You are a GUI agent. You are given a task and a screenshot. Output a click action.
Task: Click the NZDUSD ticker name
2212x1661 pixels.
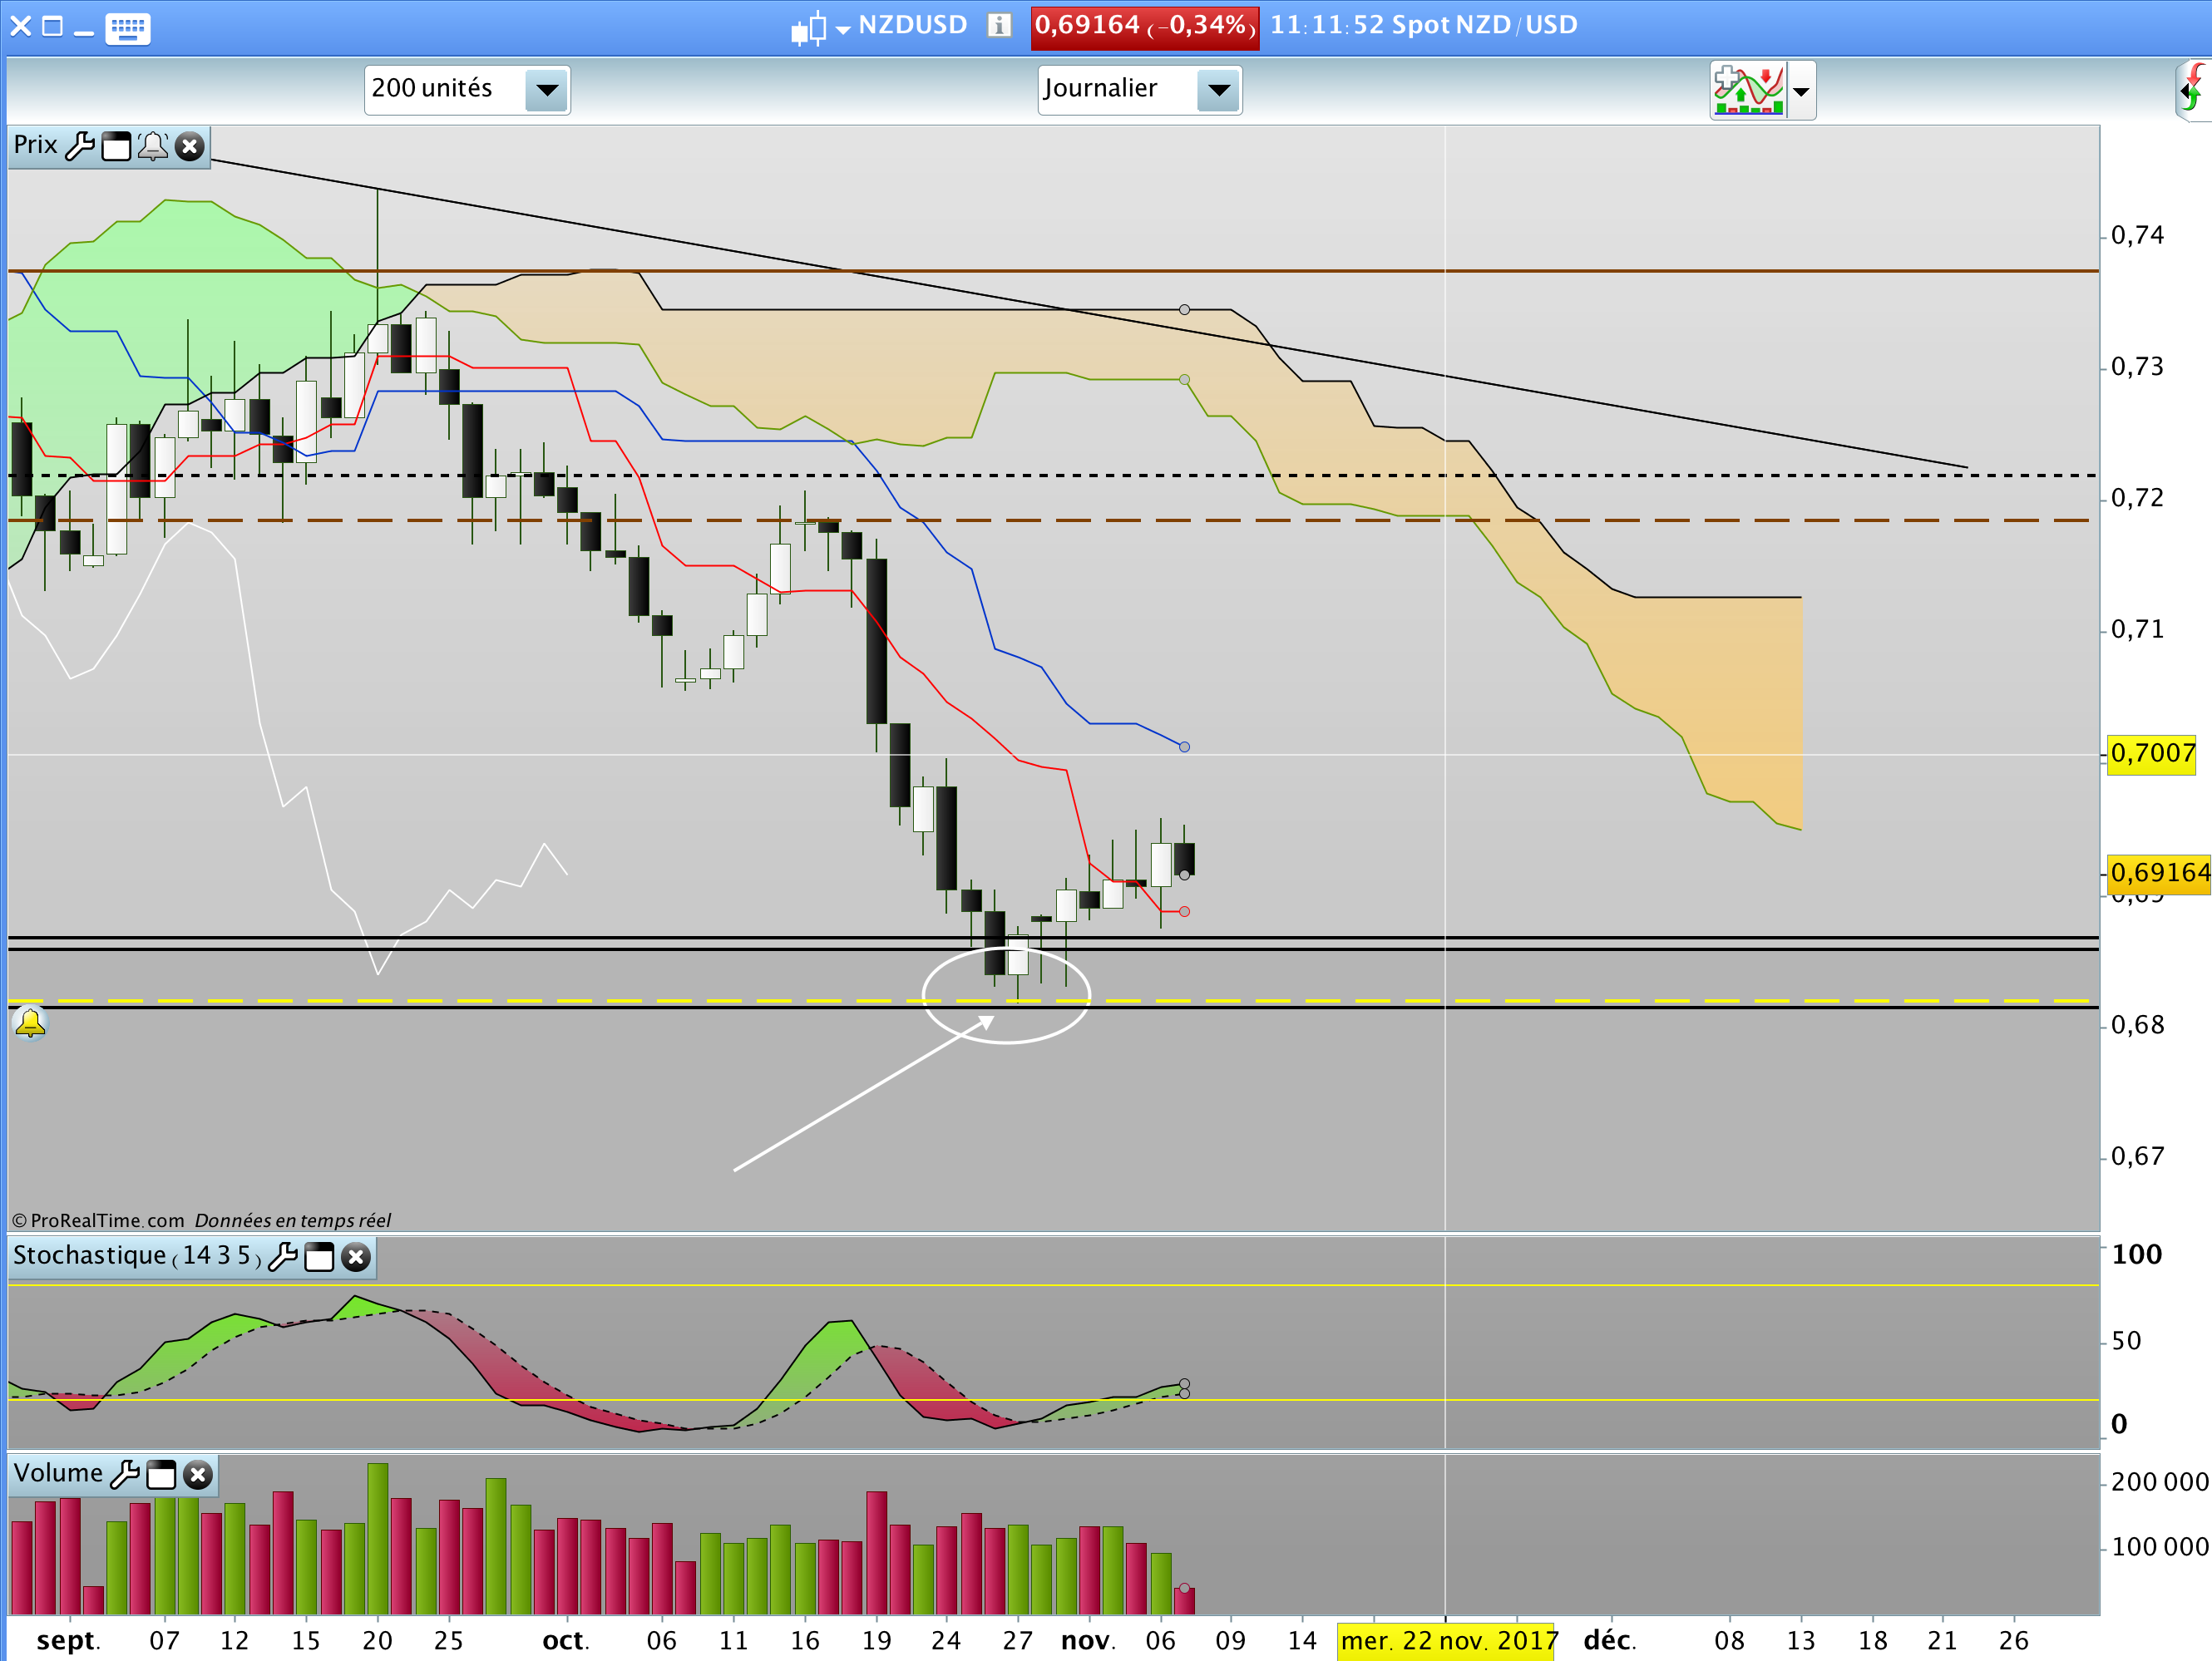(912, 25)
